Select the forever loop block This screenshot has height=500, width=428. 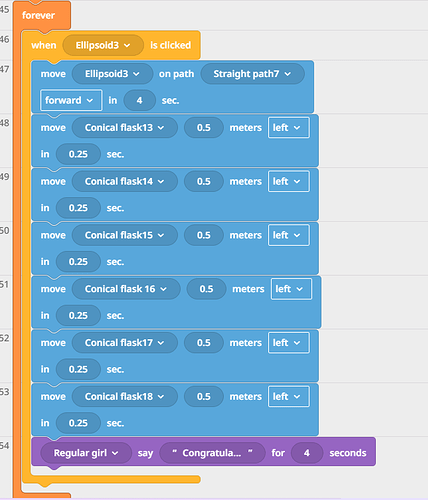coord(38,15)
